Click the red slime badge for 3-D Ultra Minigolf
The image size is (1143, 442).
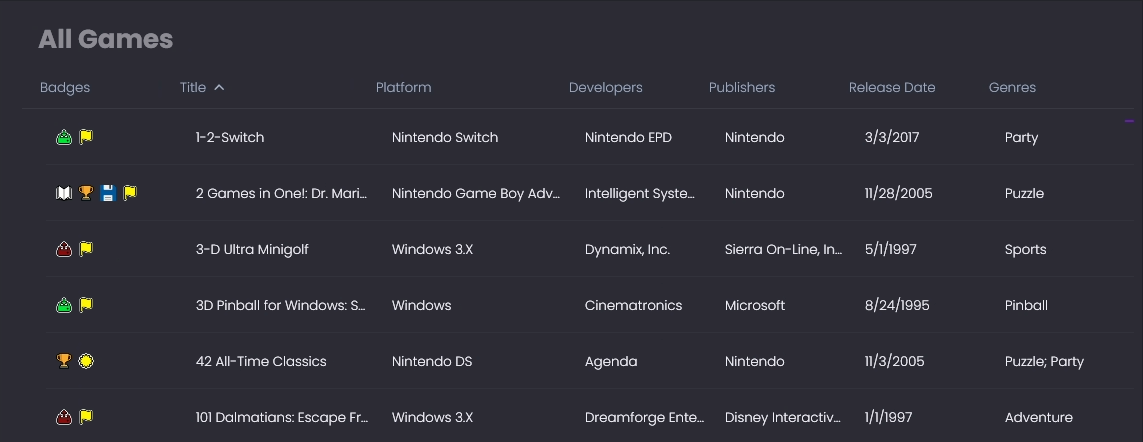point(64,249)
